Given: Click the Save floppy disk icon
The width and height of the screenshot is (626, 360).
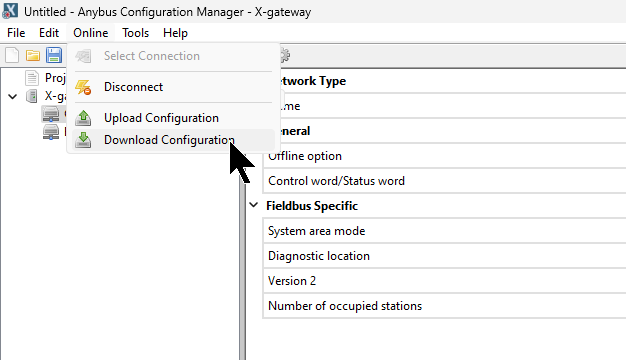Looking at the screenshot, I should point(53,55).
